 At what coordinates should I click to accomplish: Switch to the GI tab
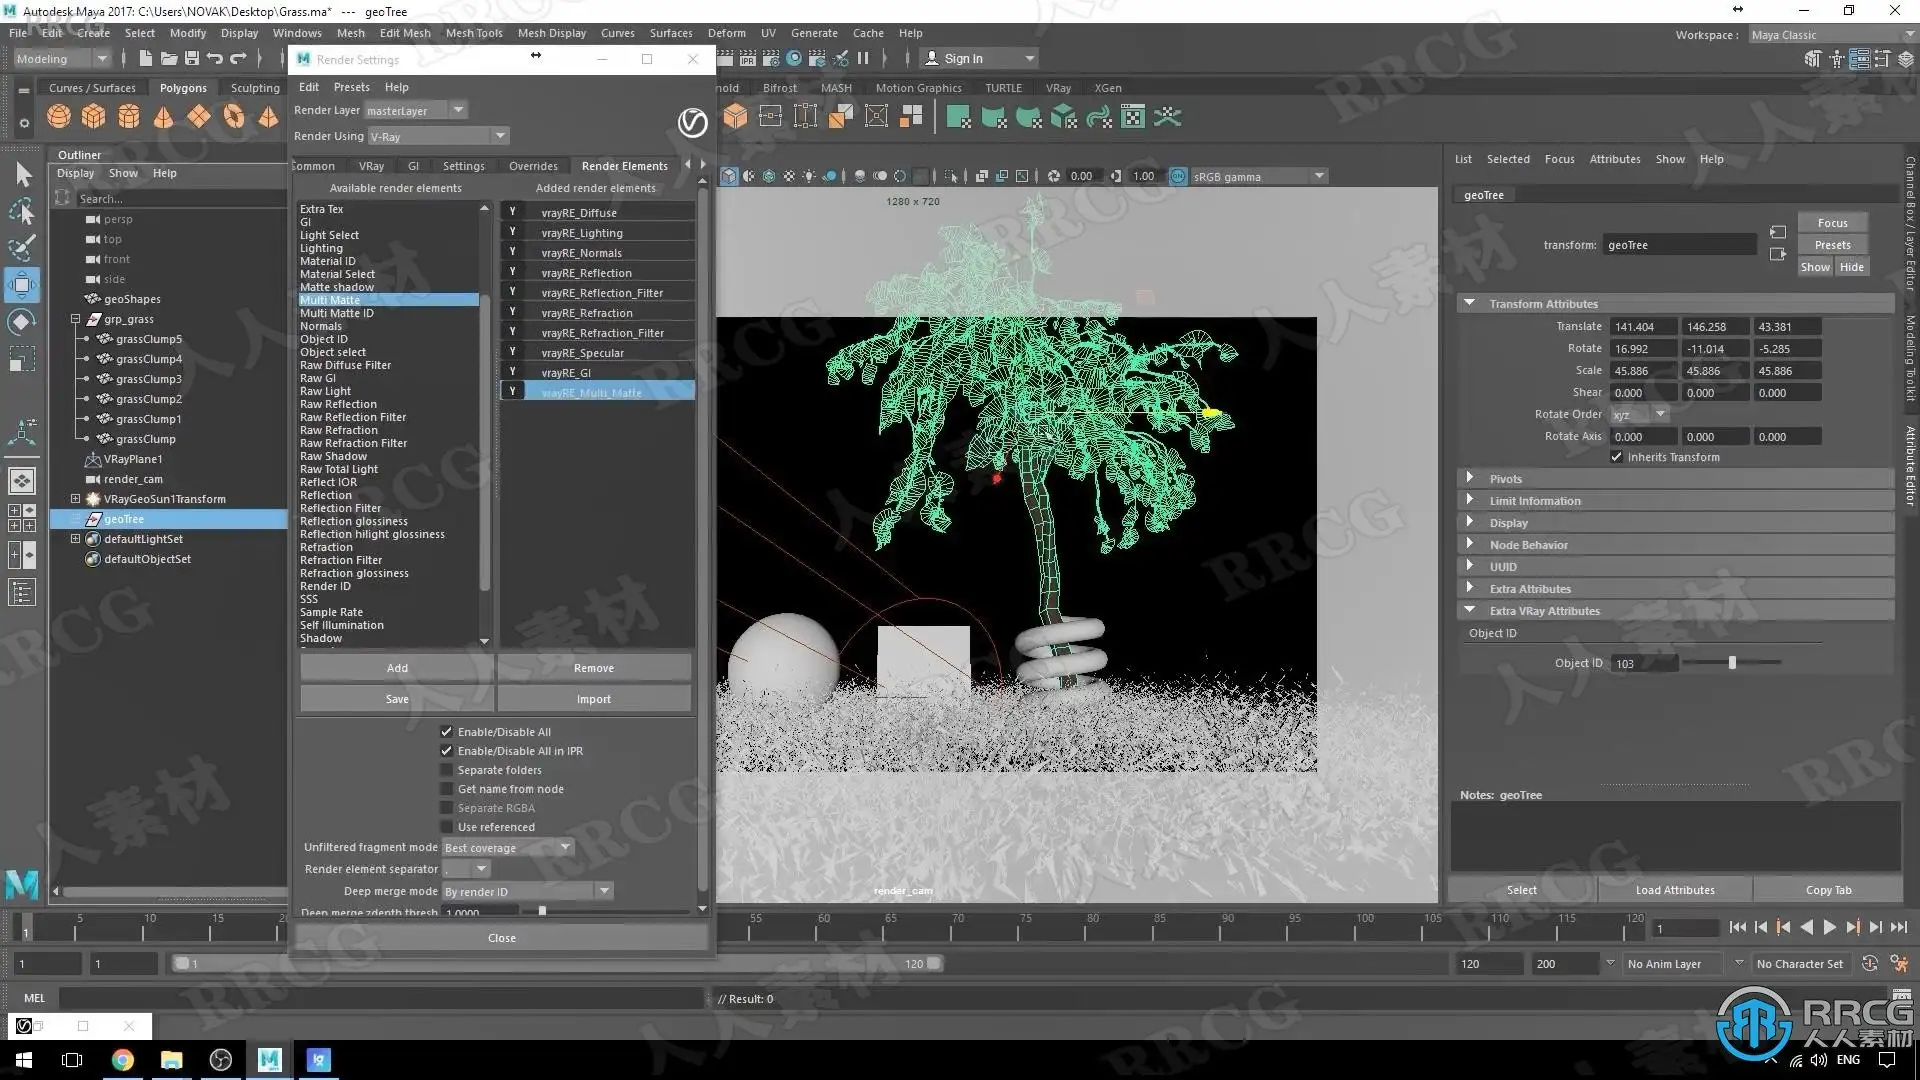click(x=413, y=166)
